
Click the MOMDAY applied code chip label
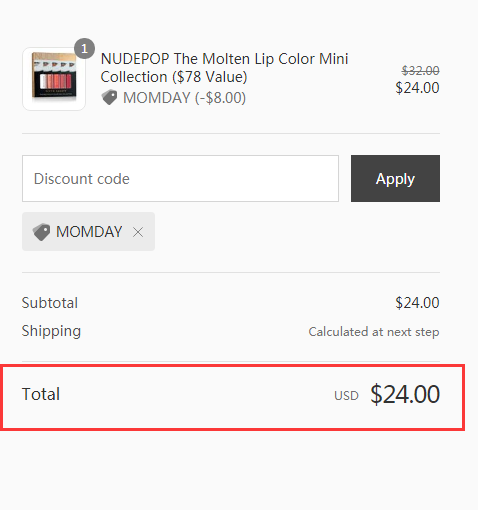point(89,232)
